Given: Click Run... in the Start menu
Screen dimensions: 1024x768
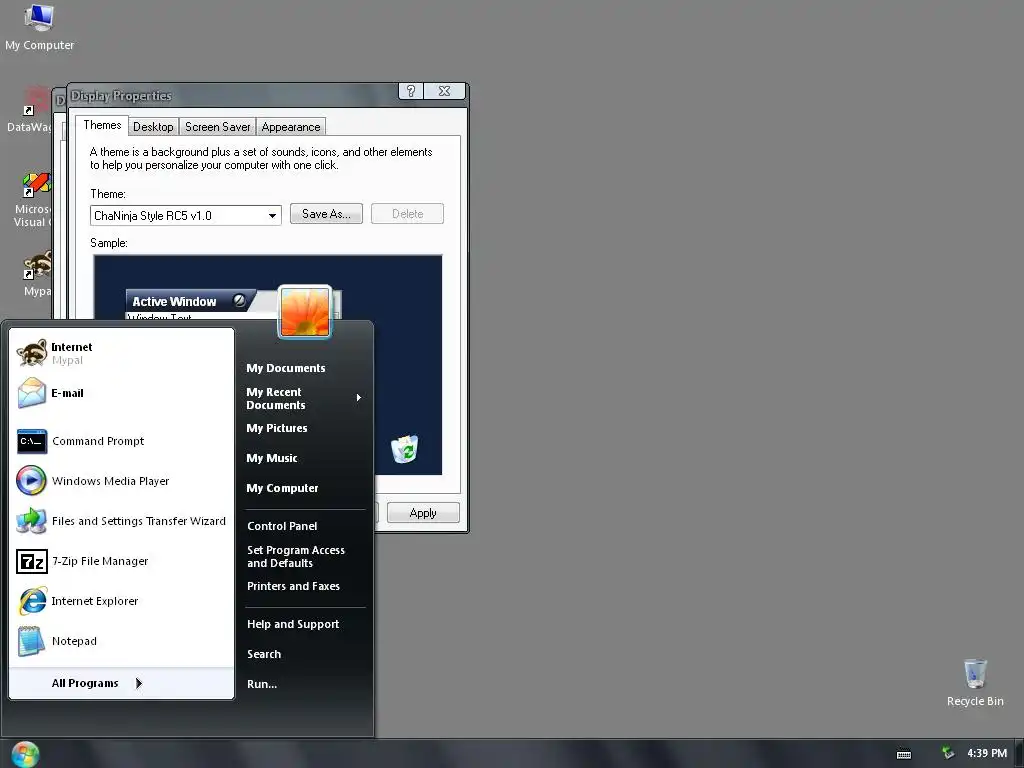Looking at the screenshot, I should click(x=262, y=684).
